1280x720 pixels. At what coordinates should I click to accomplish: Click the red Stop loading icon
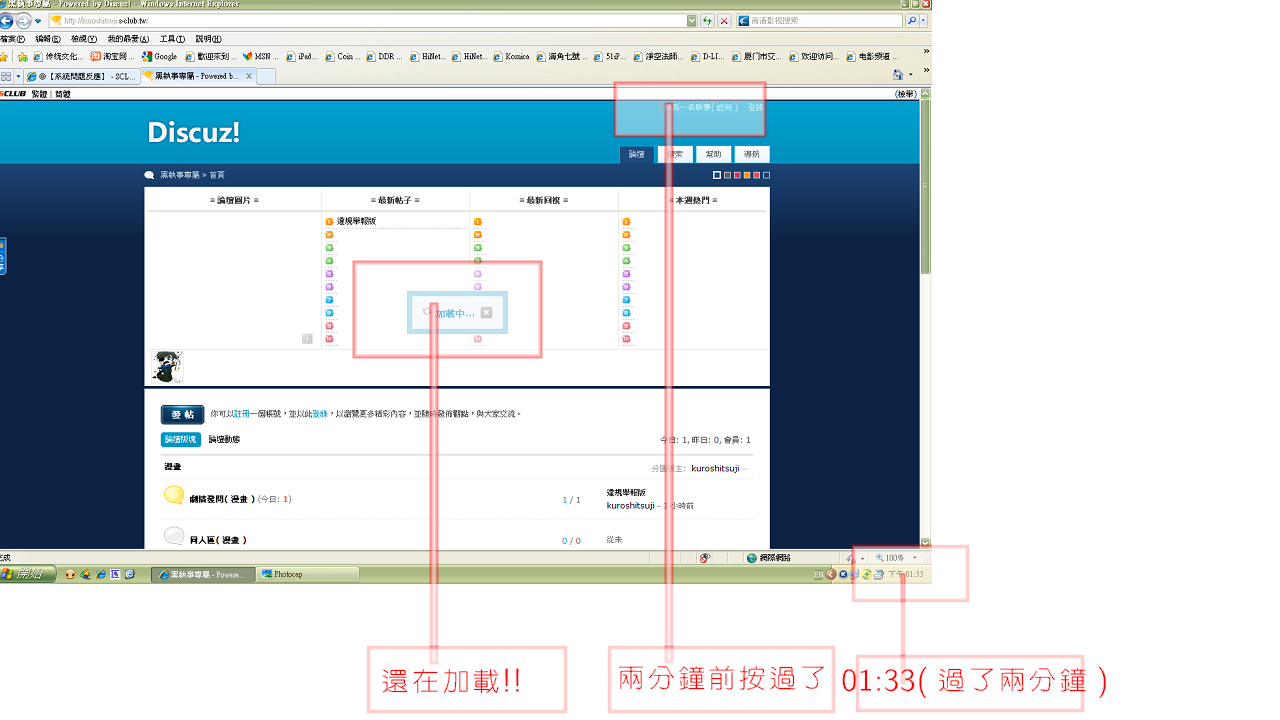(724, 21)
